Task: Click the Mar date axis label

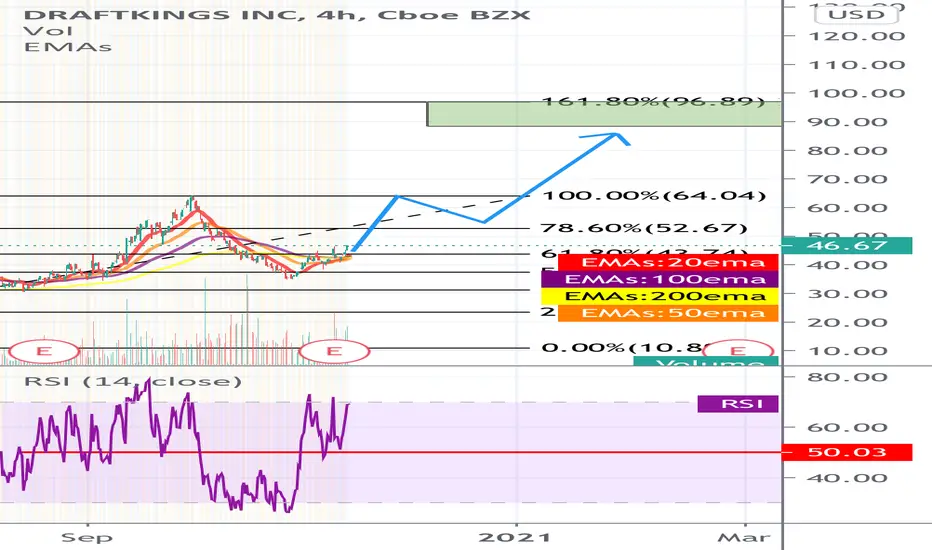Action: (744, 538)
